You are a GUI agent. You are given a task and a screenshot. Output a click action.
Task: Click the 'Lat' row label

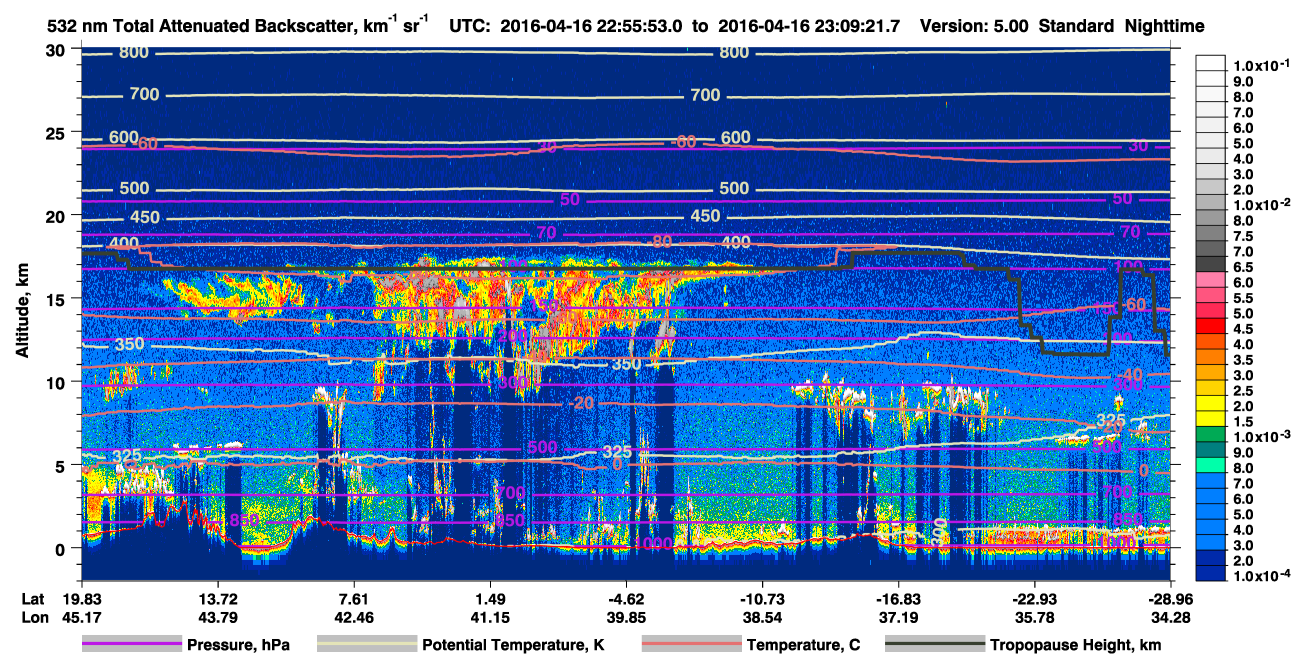tap(35, 598)
